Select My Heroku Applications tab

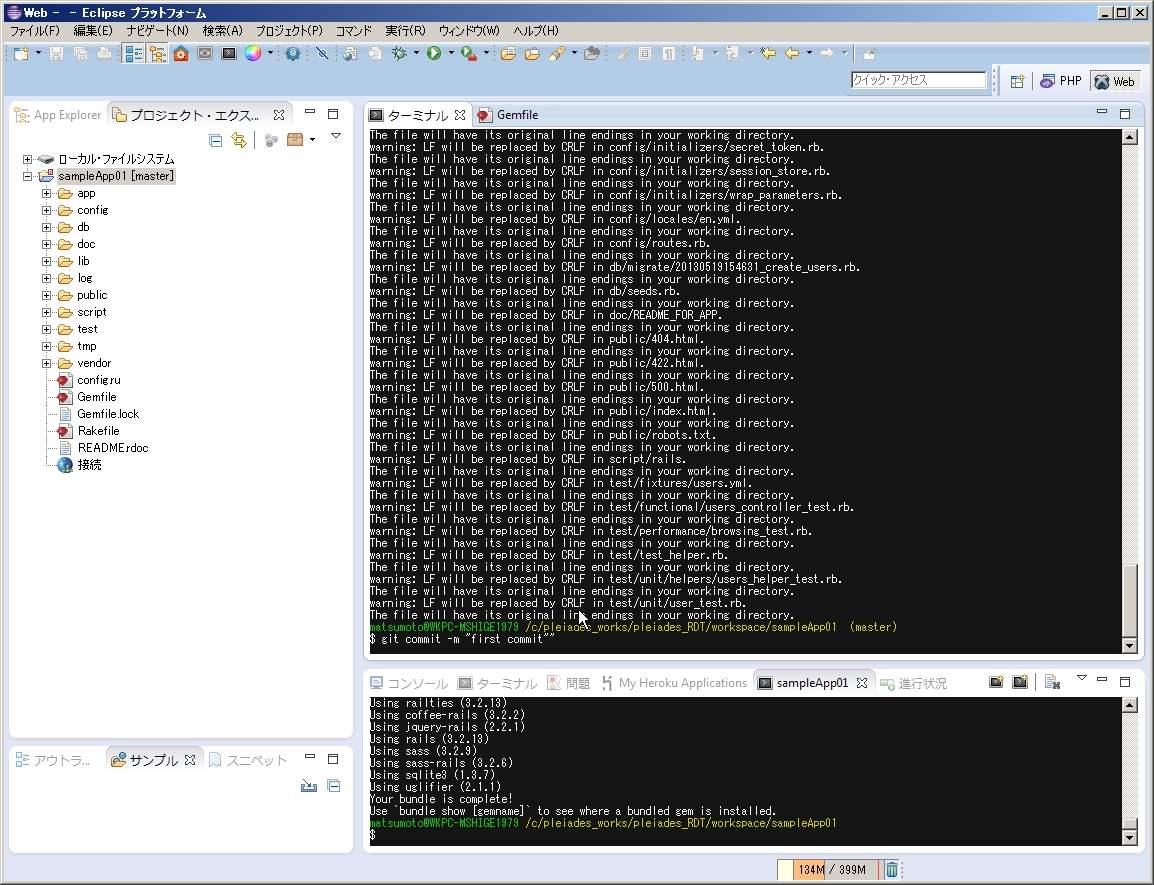674,683
